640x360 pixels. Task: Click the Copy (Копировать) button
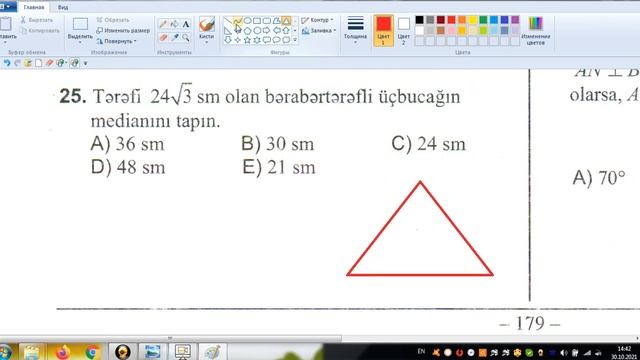[40, 31]
